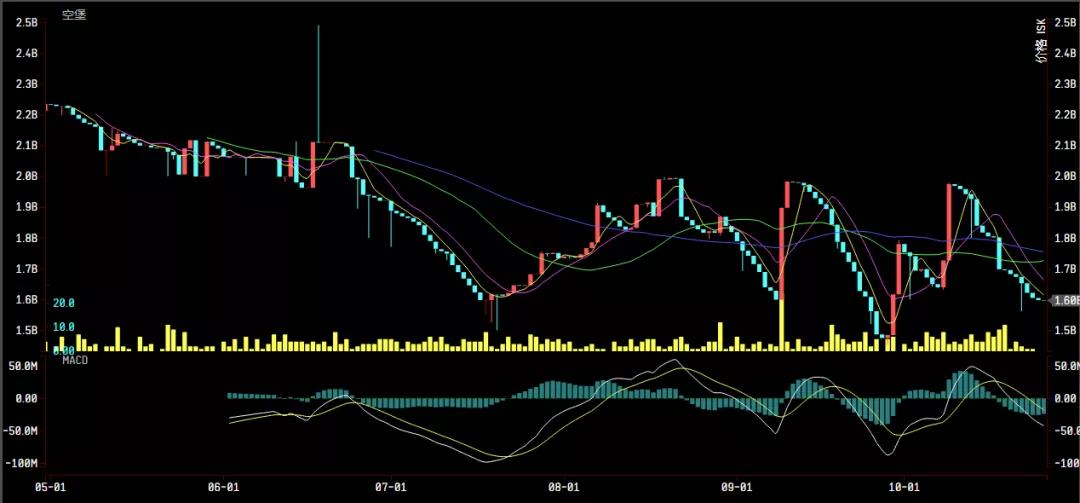Click the tall cyan wick candle reaching 2.5B
The image size is (1080, 503).
click(x=318, y=80)
